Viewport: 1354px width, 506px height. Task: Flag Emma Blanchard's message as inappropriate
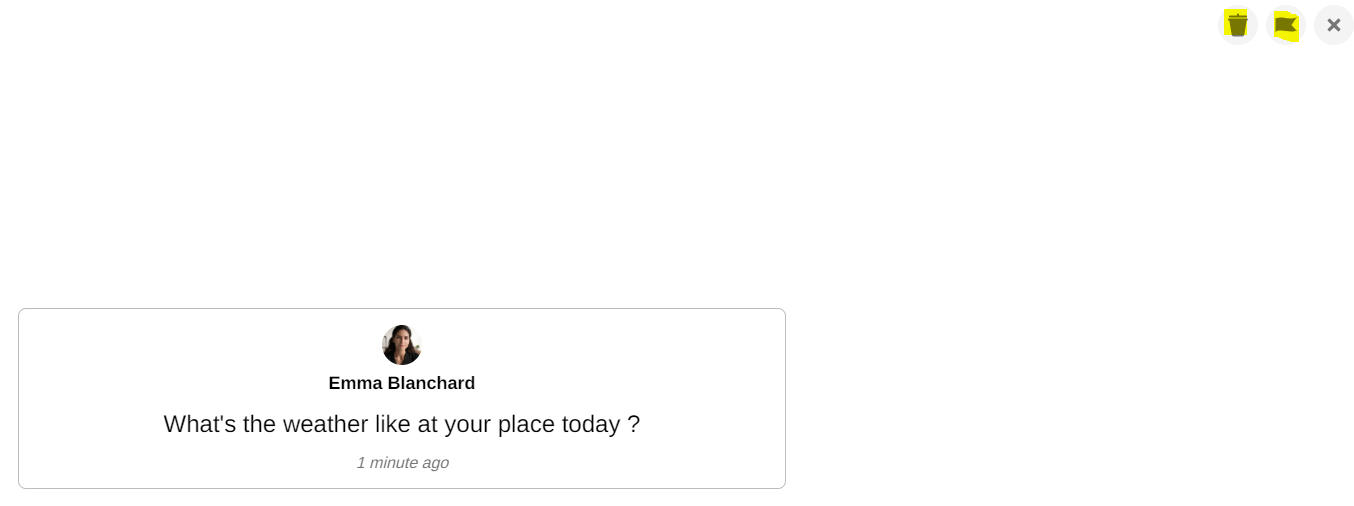(1285, 25)
